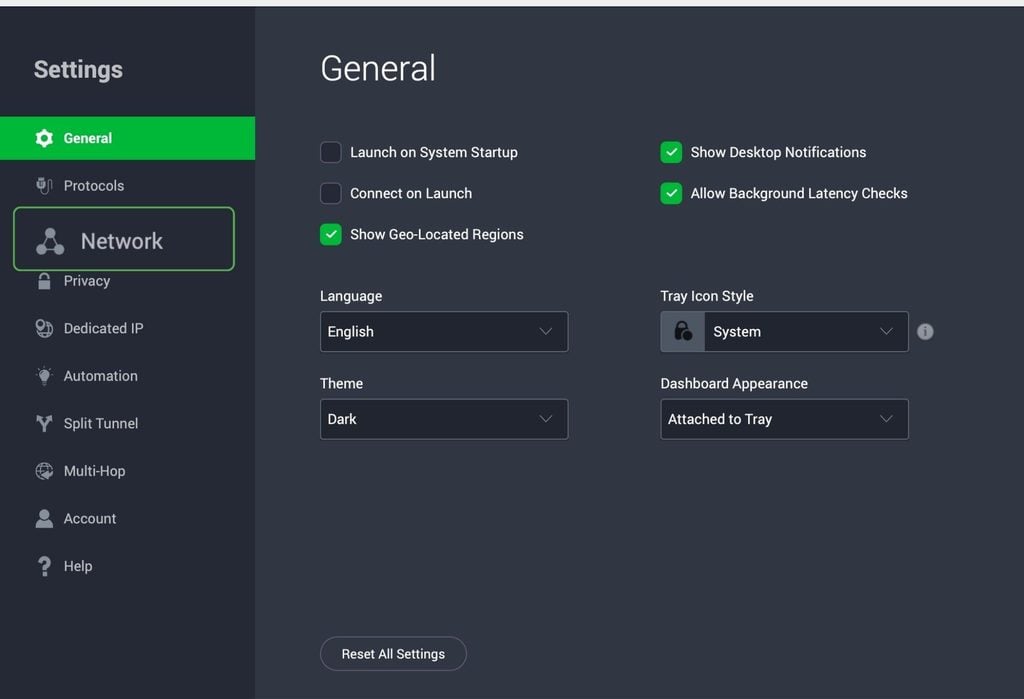
Task: Open the Dedicated IP tab
Action: (127, 328)
